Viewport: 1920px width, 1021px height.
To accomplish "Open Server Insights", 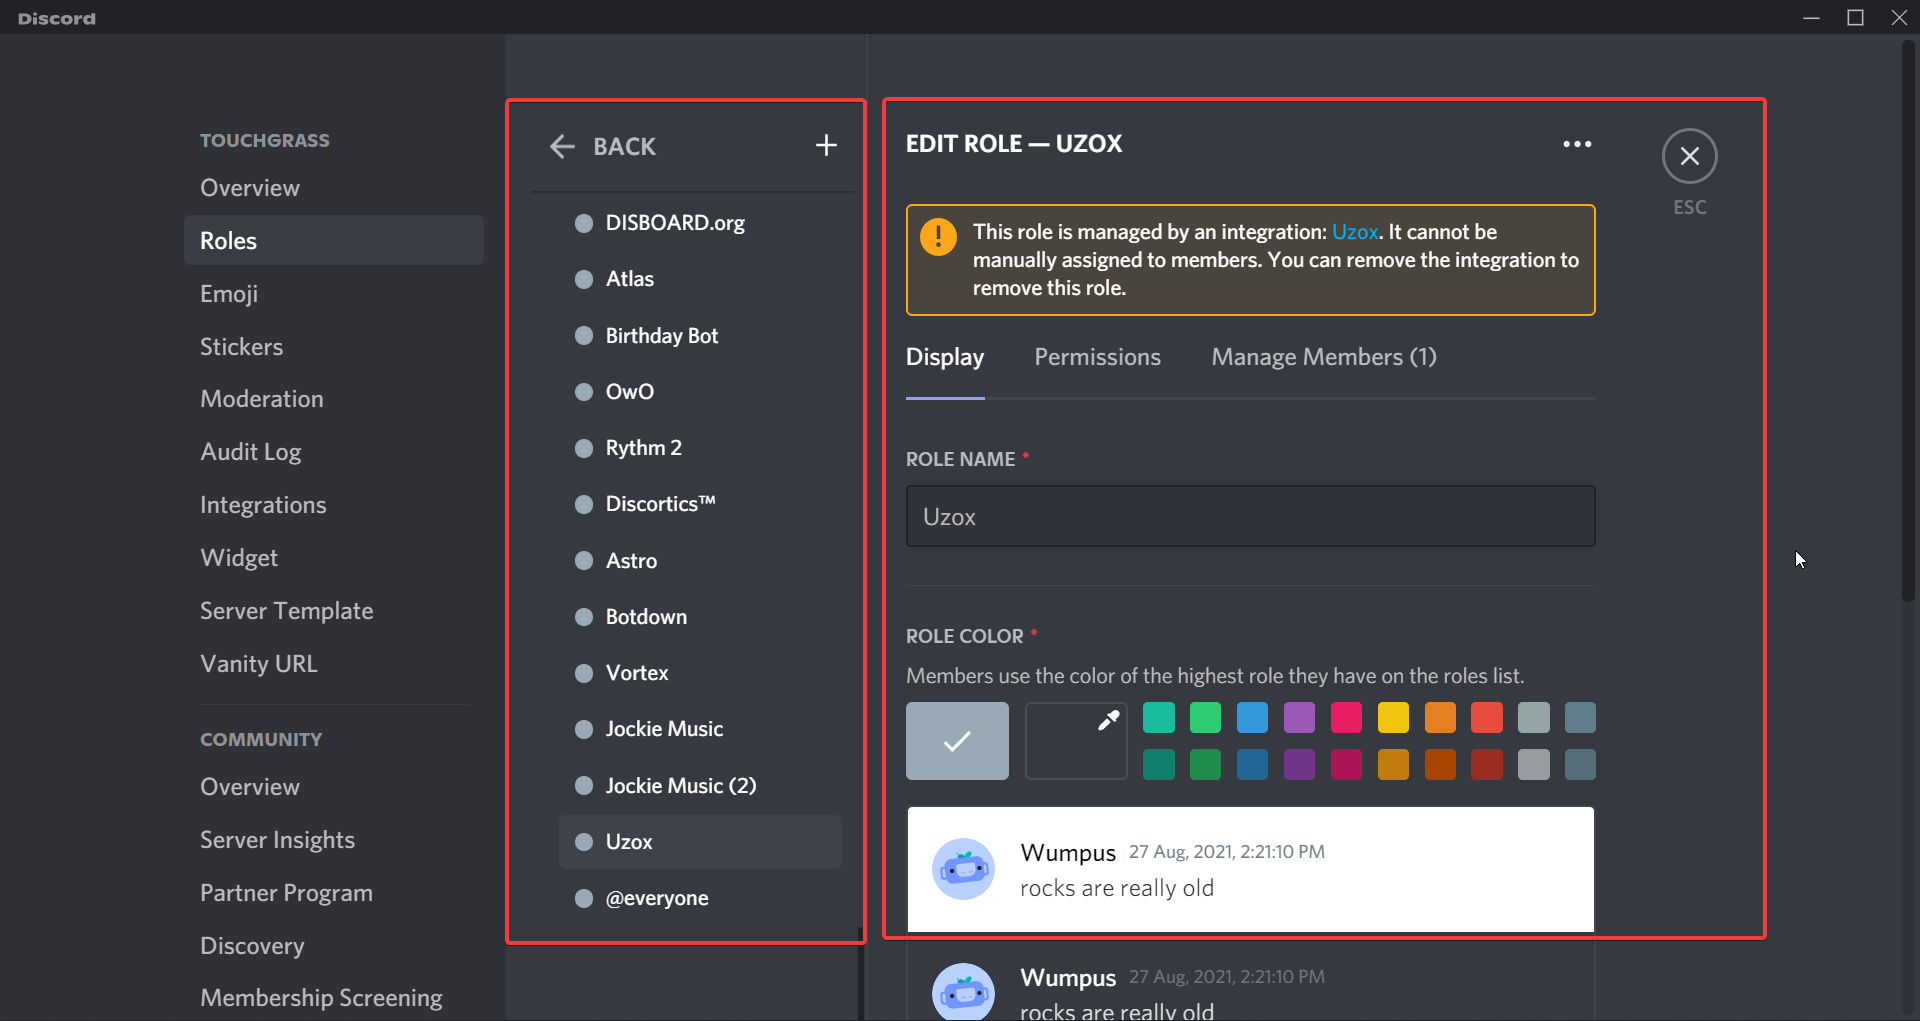I will click(x=334, y=840).
